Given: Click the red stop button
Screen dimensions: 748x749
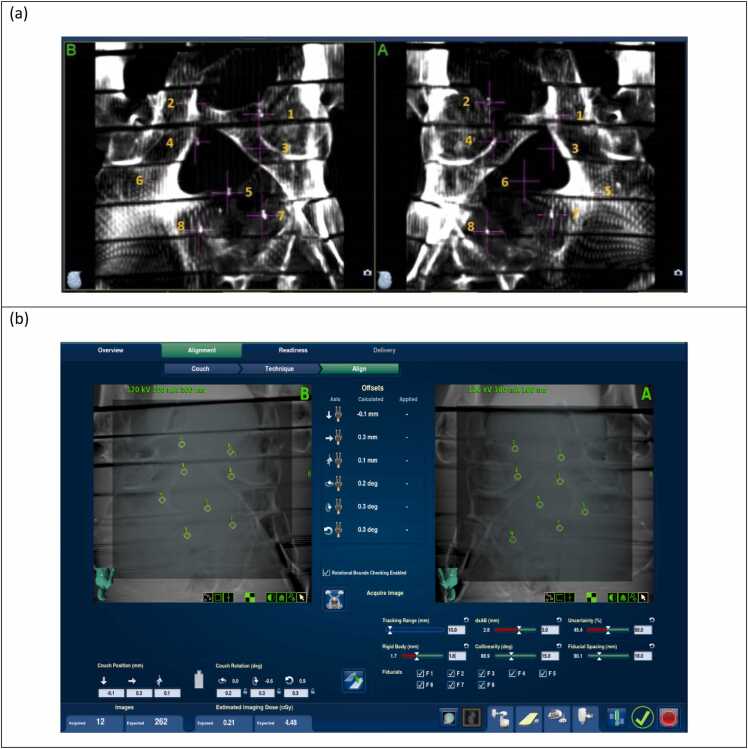Looking at the screenshot, I should coord(669,717).
